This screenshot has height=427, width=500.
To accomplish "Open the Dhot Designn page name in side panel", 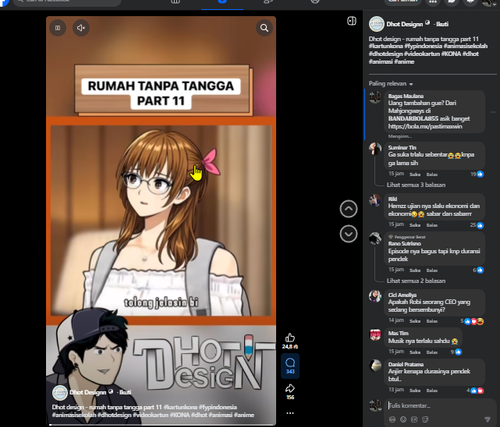I will [x=405, y=24].
